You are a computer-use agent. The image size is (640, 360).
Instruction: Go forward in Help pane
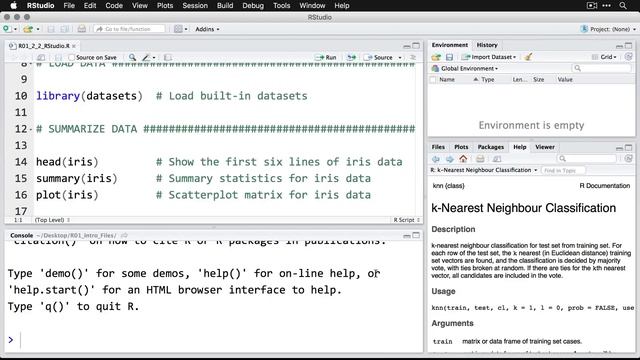[x=449, y=159]
